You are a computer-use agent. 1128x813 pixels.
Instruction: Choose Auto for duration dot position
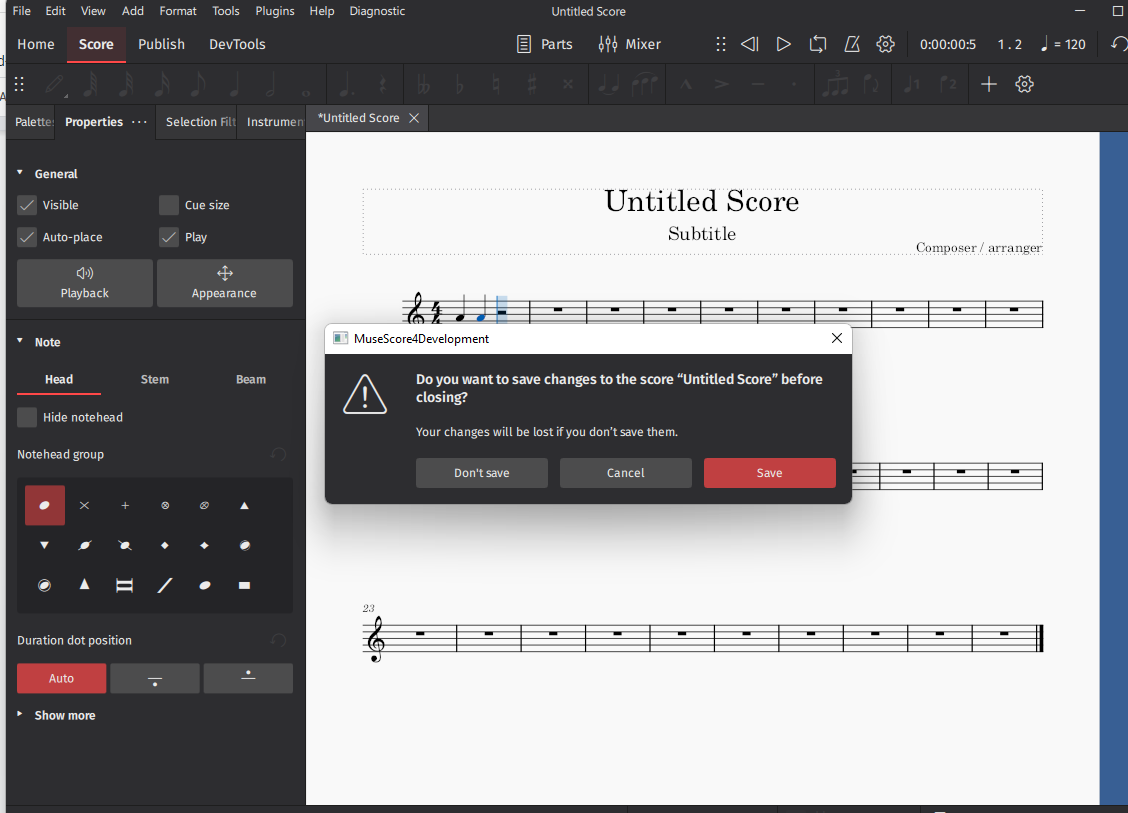pyautogui.click(x=61, y=678)
